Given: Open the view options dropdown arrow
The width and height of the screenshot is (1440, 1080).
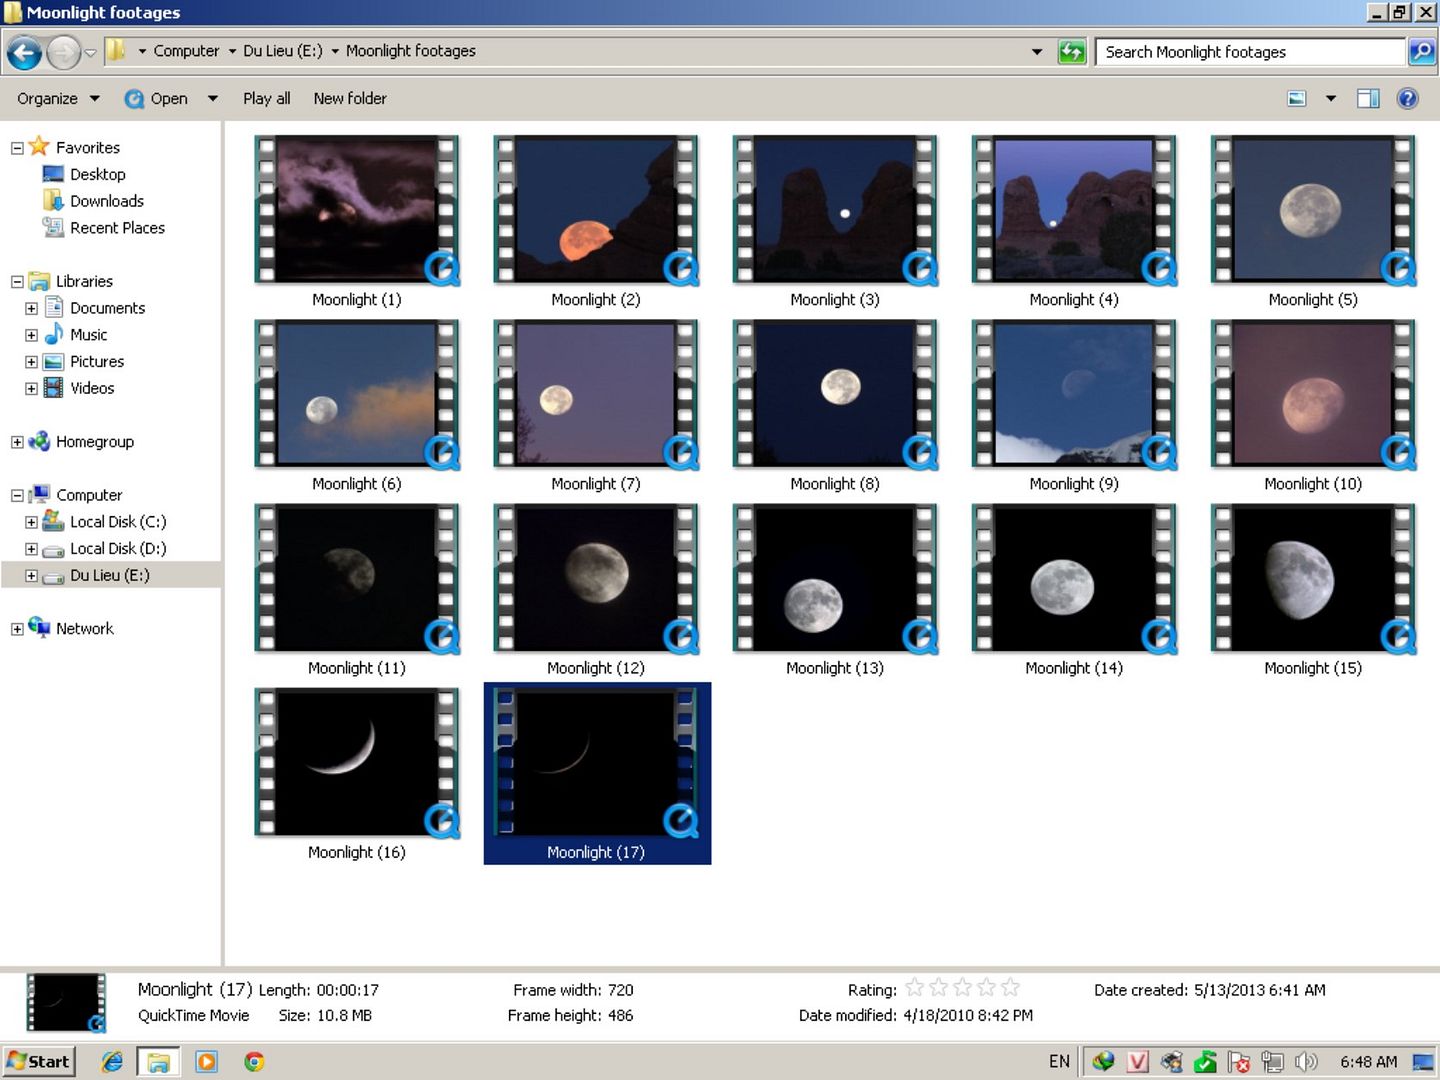Looking at the screenshot, I should pyautogui.click(x=1330, y=98).
